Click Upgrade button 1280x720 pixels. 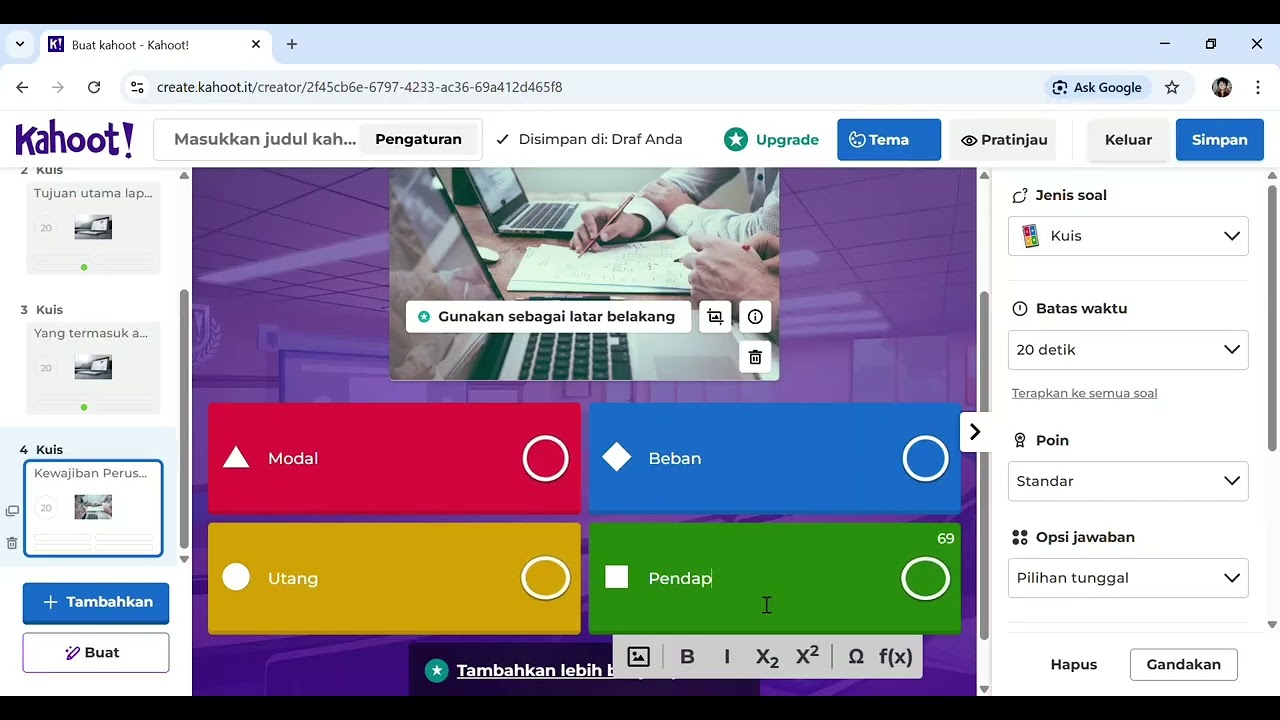click(x=771, y=140)
